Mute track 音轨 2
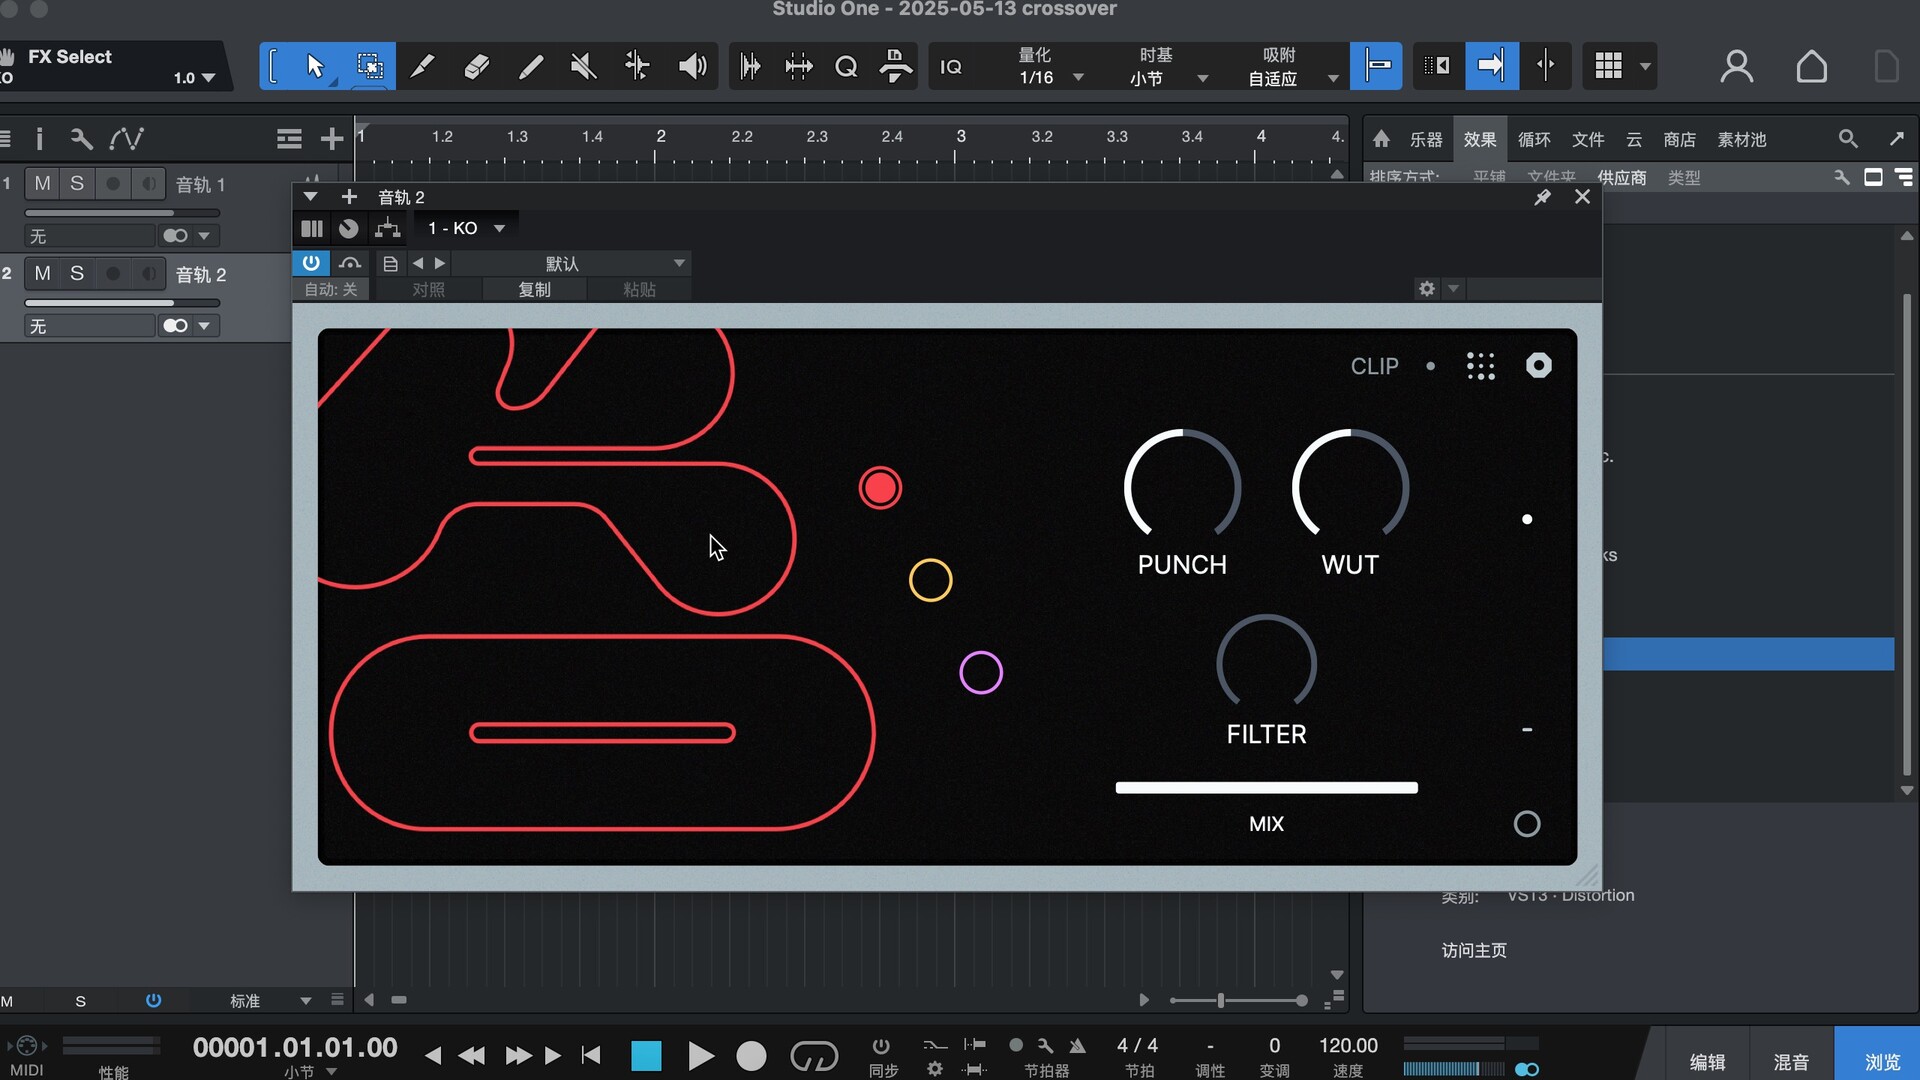1920x1080 pixels. pos(42,273)
